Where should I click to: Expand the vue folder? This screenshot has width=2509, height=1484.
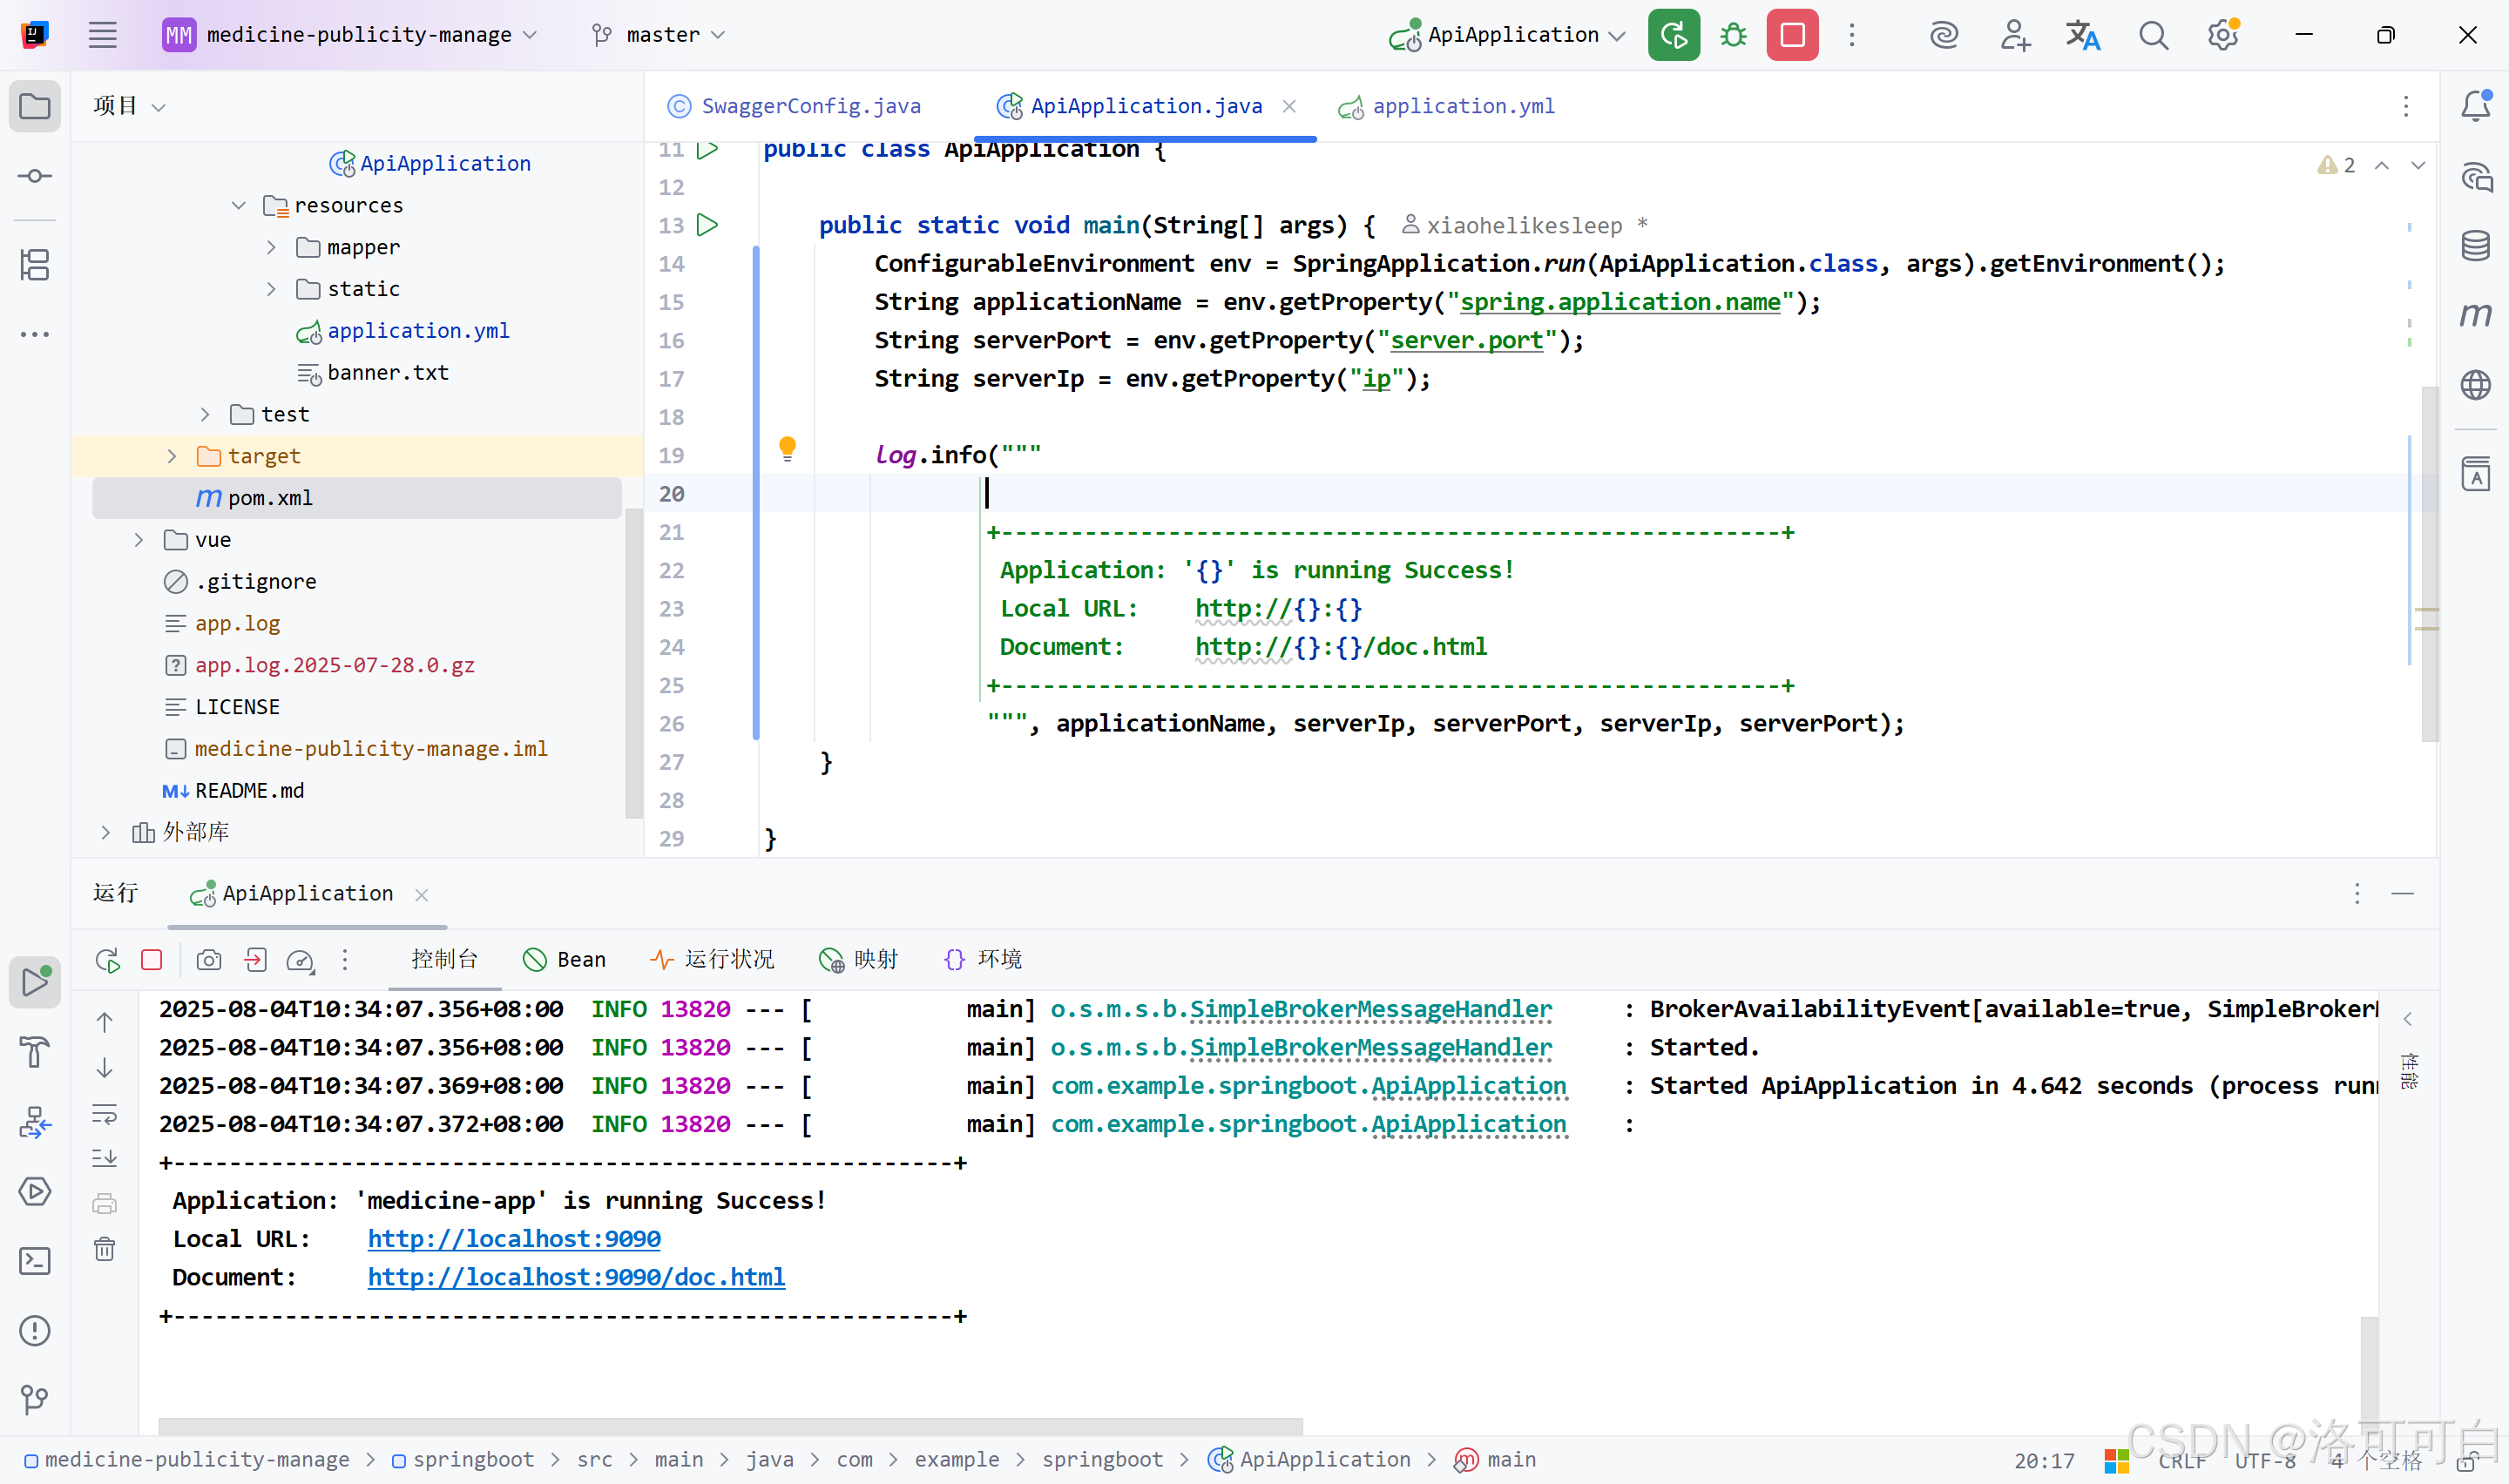(139, 540)
